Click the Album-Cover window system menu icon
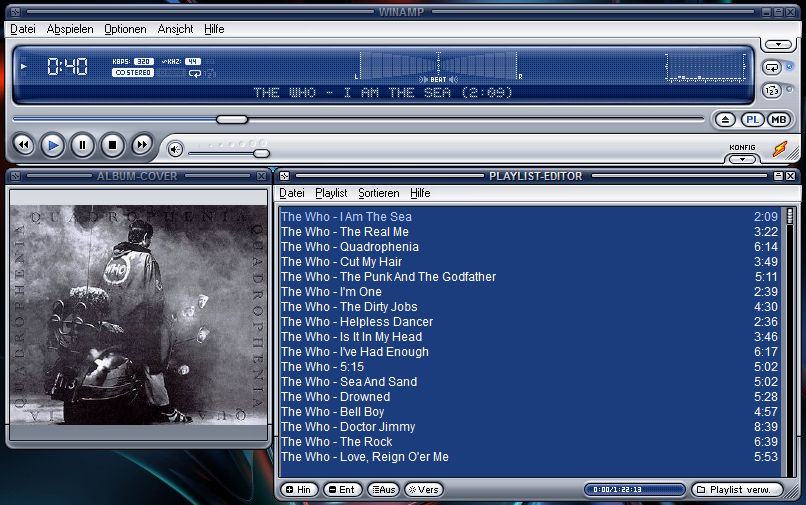This screenshot has width=806, height=505. tap(15, 176)
